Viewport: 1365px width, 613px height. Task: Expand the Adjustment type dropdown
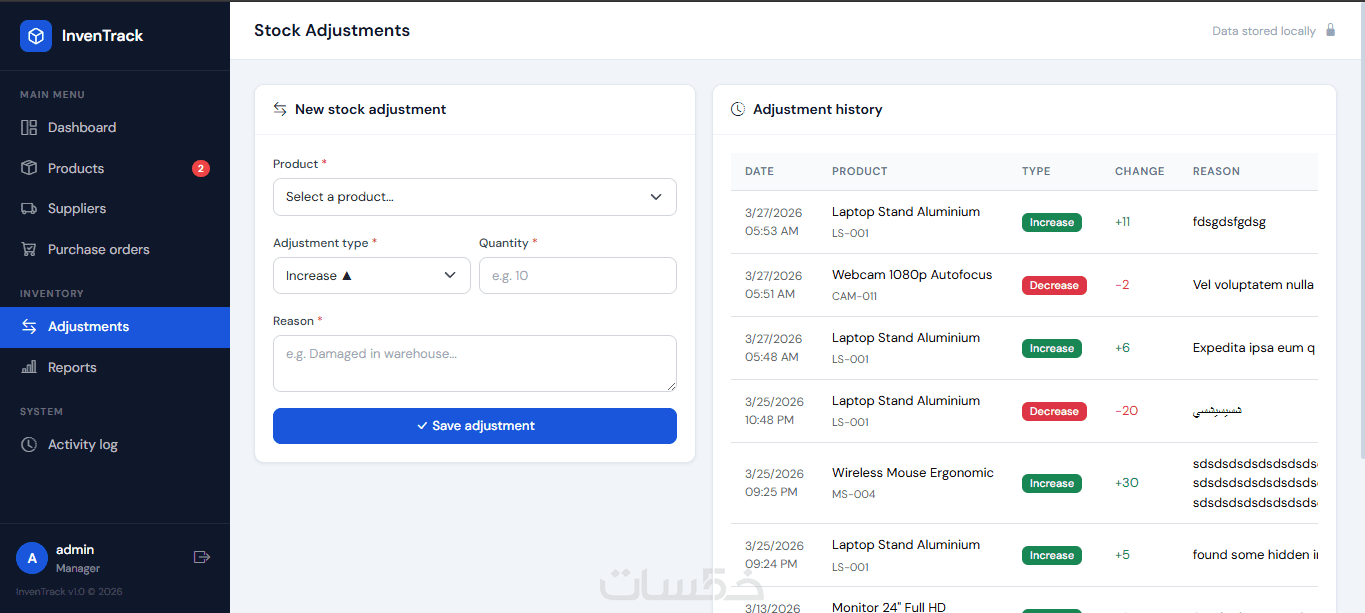(371, 276)
